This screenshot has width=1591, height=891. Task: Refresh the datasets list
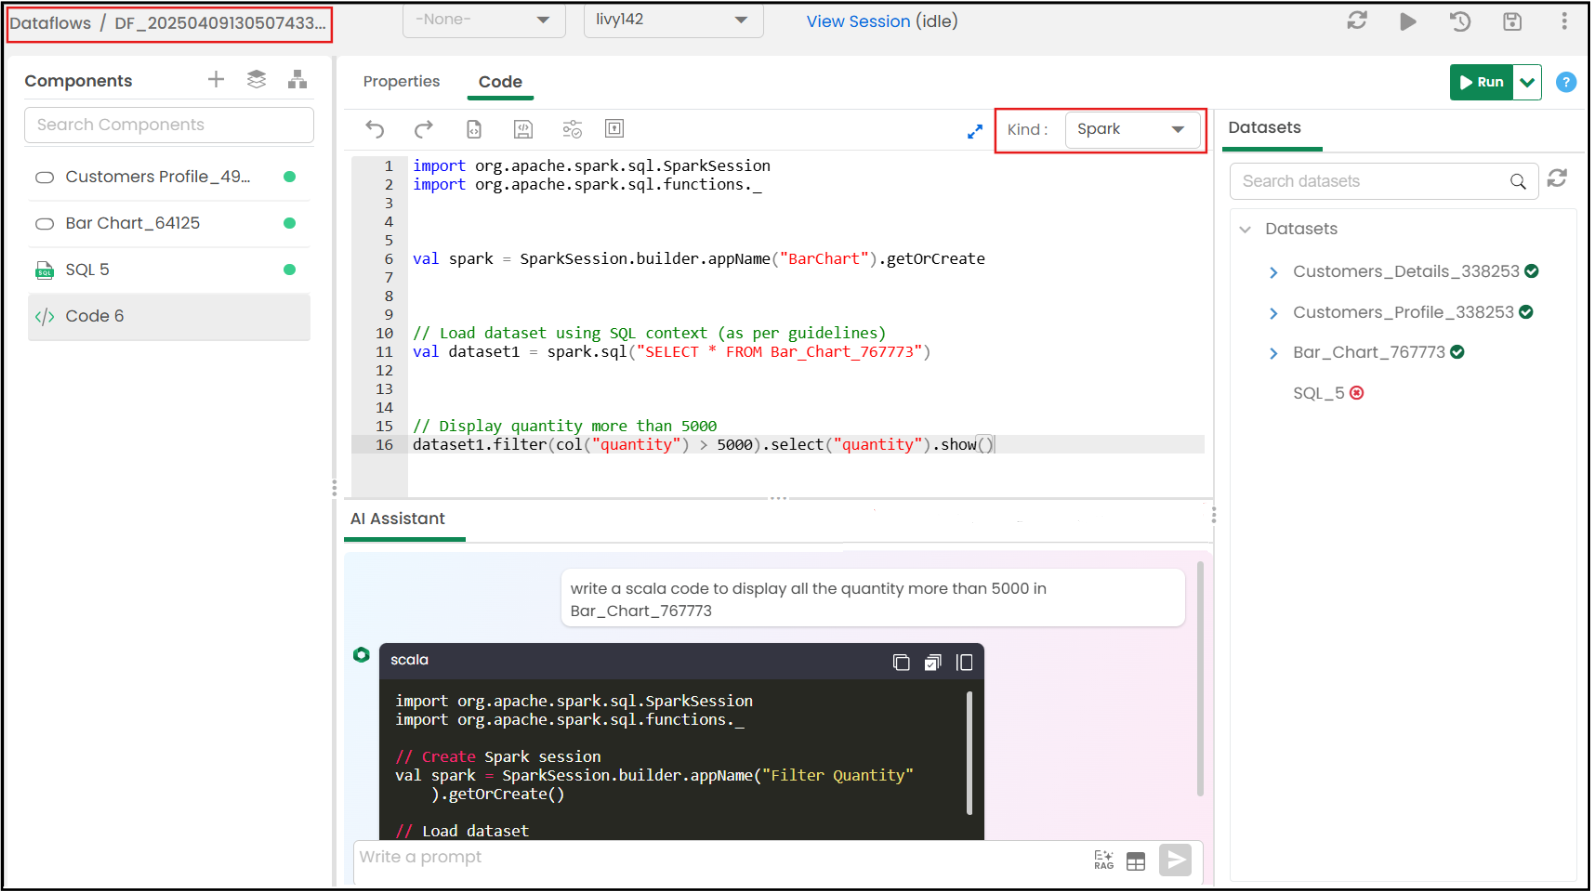pos(1557,178)
